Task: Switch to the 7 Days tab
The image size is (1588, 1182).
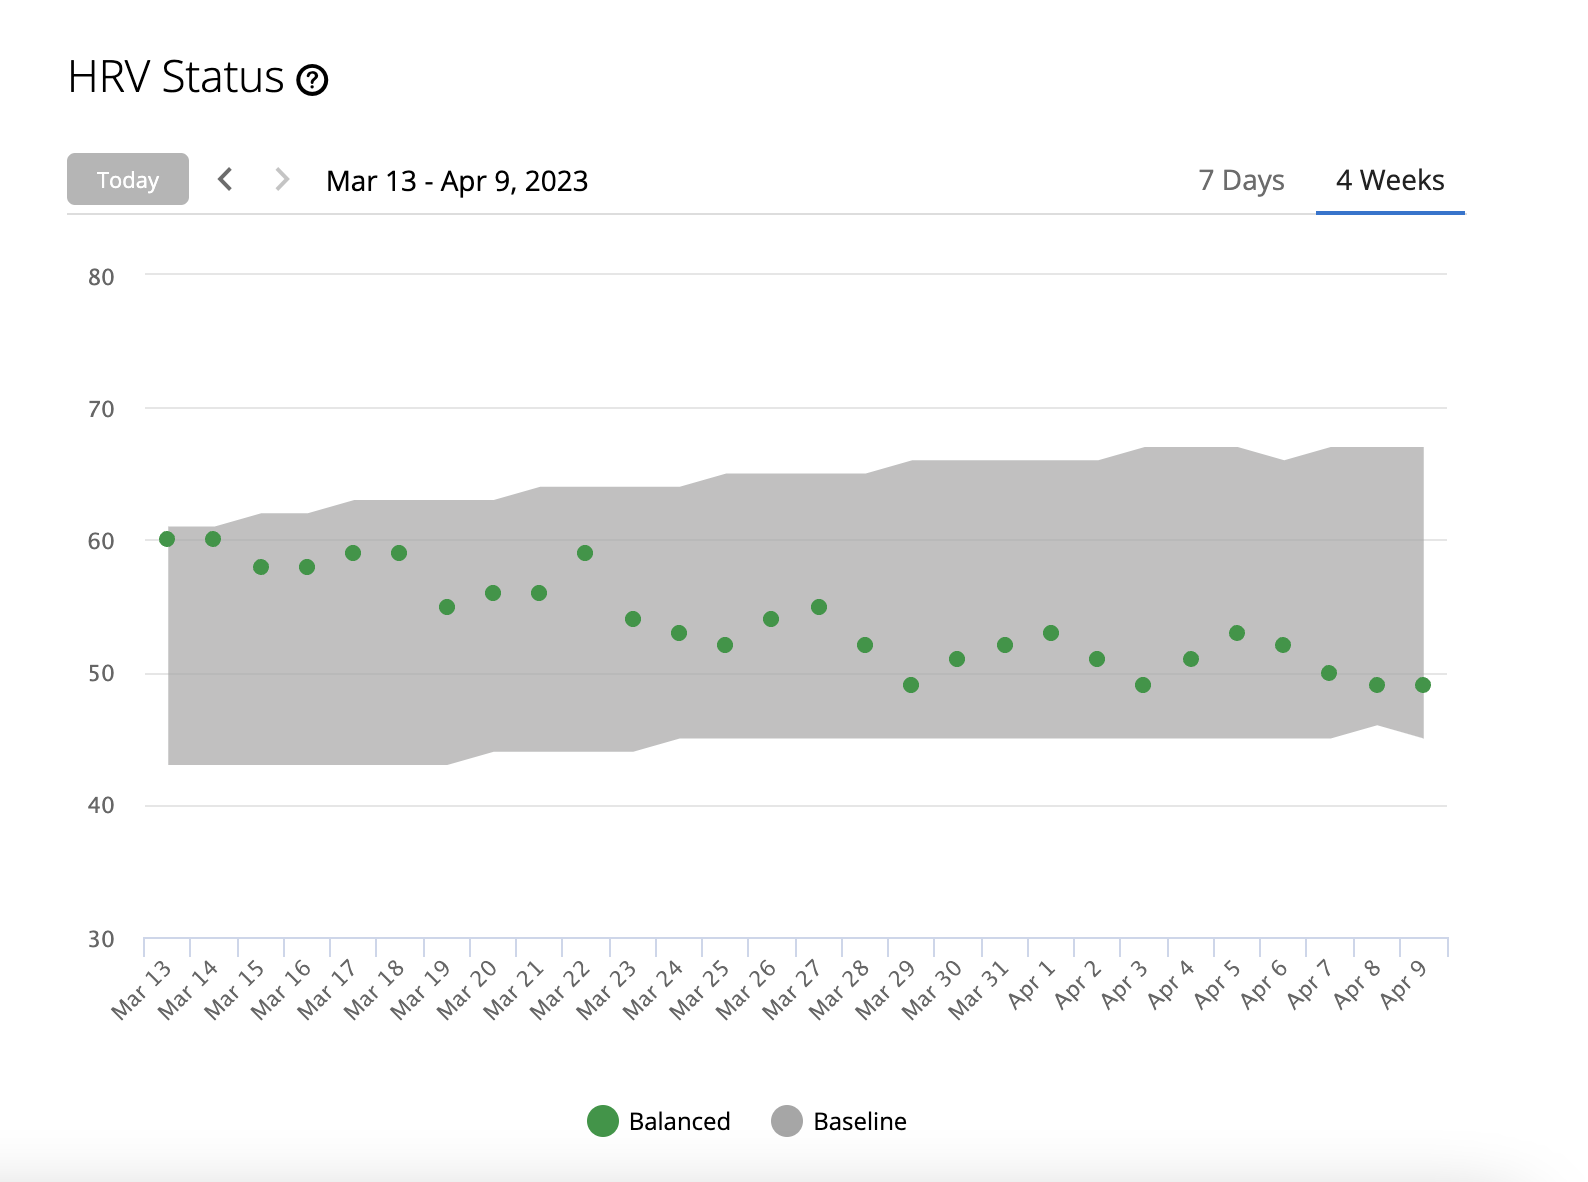Action: (1241, 180)
